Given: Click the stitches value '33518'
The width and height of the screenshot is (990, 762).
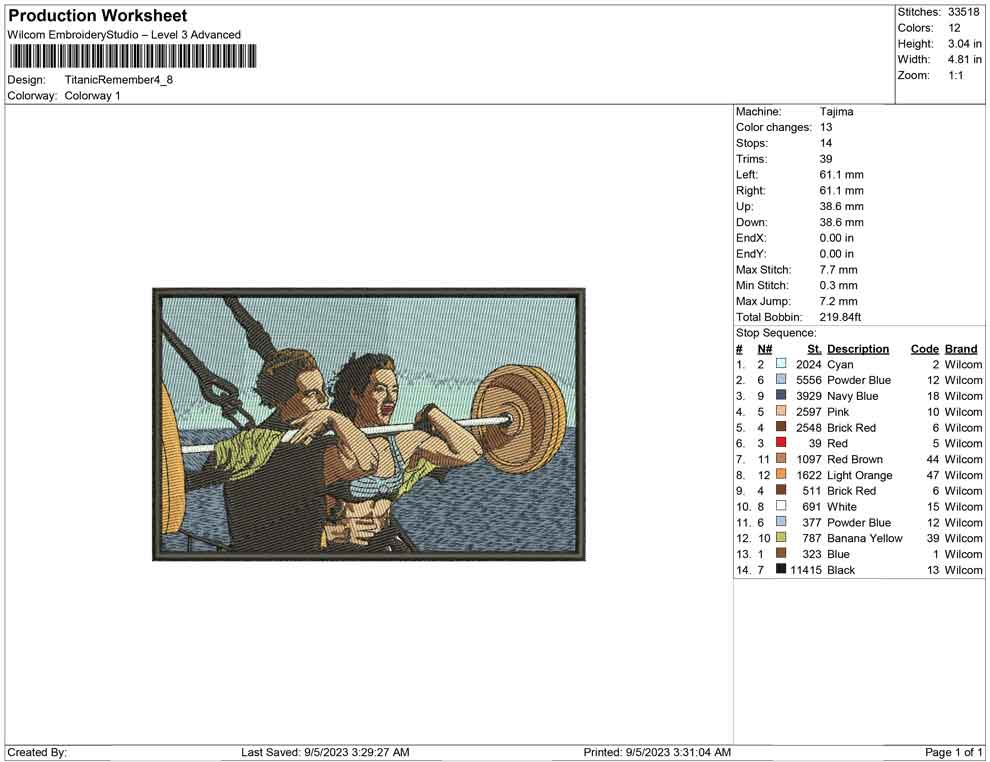Looking at the screenshot, I should (963, 12).
